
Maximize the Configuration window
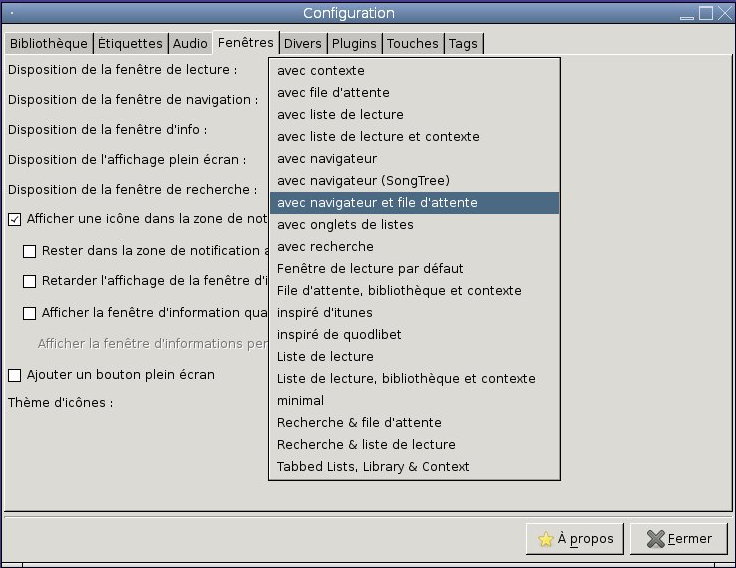(x=706, y=13)
